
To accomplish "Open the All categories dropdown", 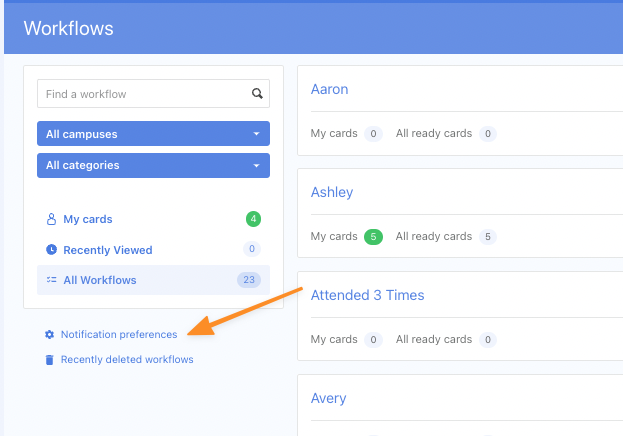I will pyautogui.click(x=153, y=165).
